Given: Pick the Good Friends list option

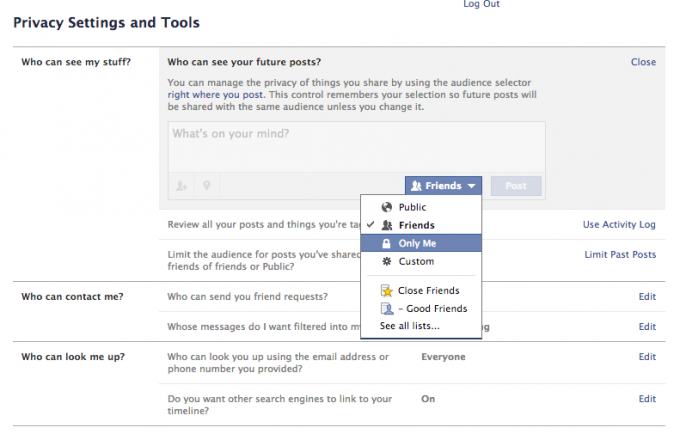Looking at the screenshot, I should pyautogui.click(x=421, y=308).
